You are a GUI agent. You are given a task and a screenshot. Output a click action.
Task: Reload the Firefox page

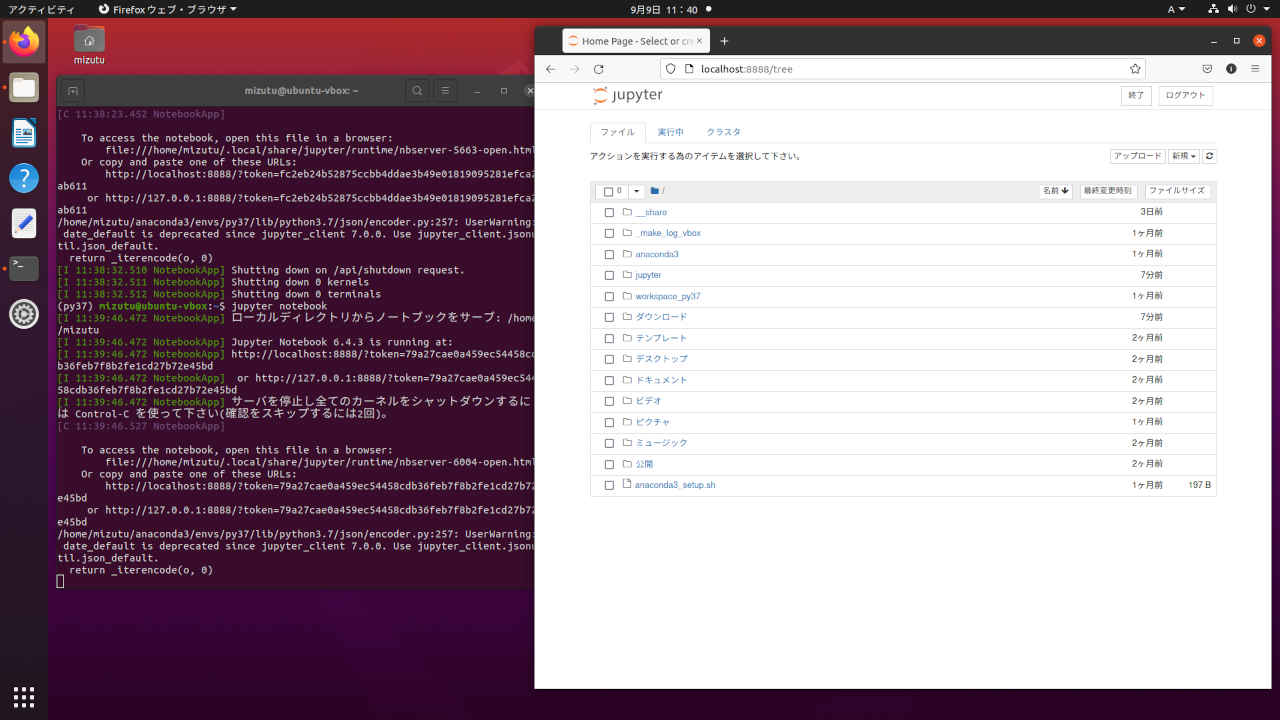598,69
